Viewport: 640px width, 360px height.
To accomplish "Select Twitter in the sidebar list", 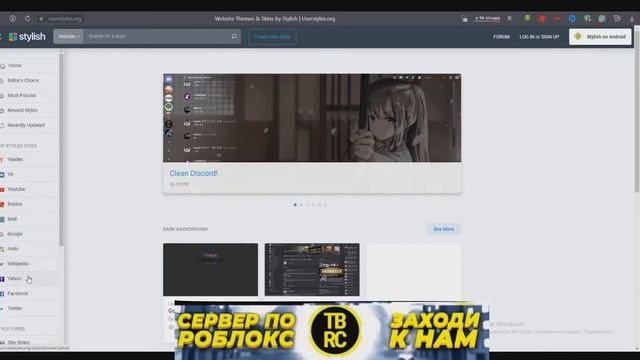I will click(x=15, y=309).
